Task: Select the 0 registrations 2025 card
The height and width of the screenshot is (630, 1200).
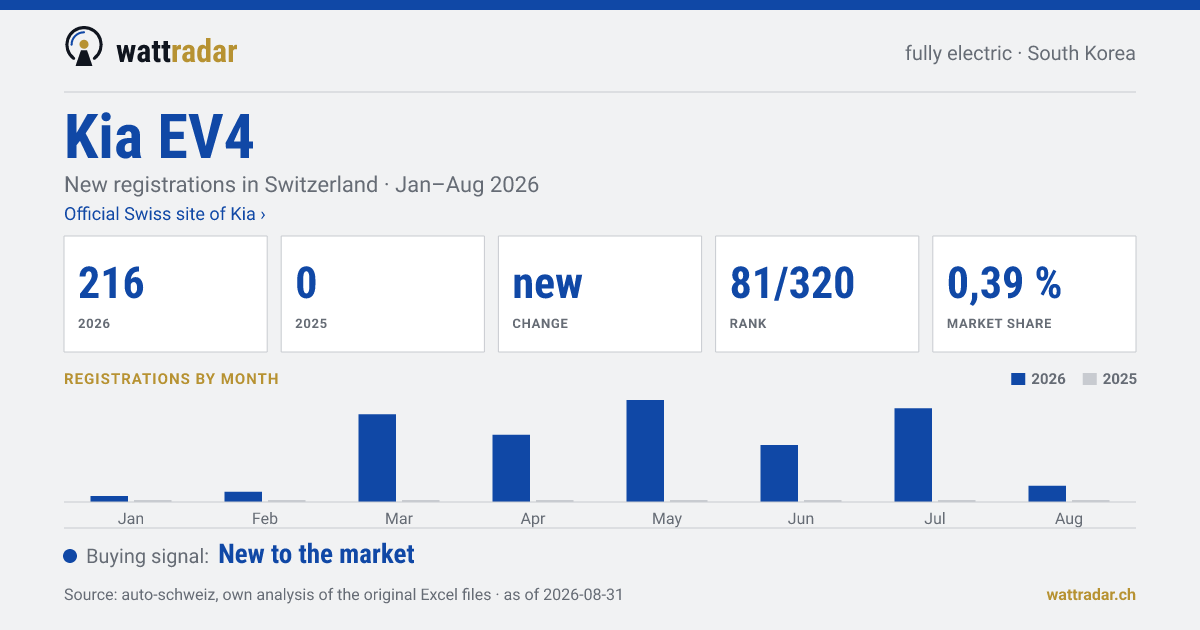Action: tap(383, 294)
